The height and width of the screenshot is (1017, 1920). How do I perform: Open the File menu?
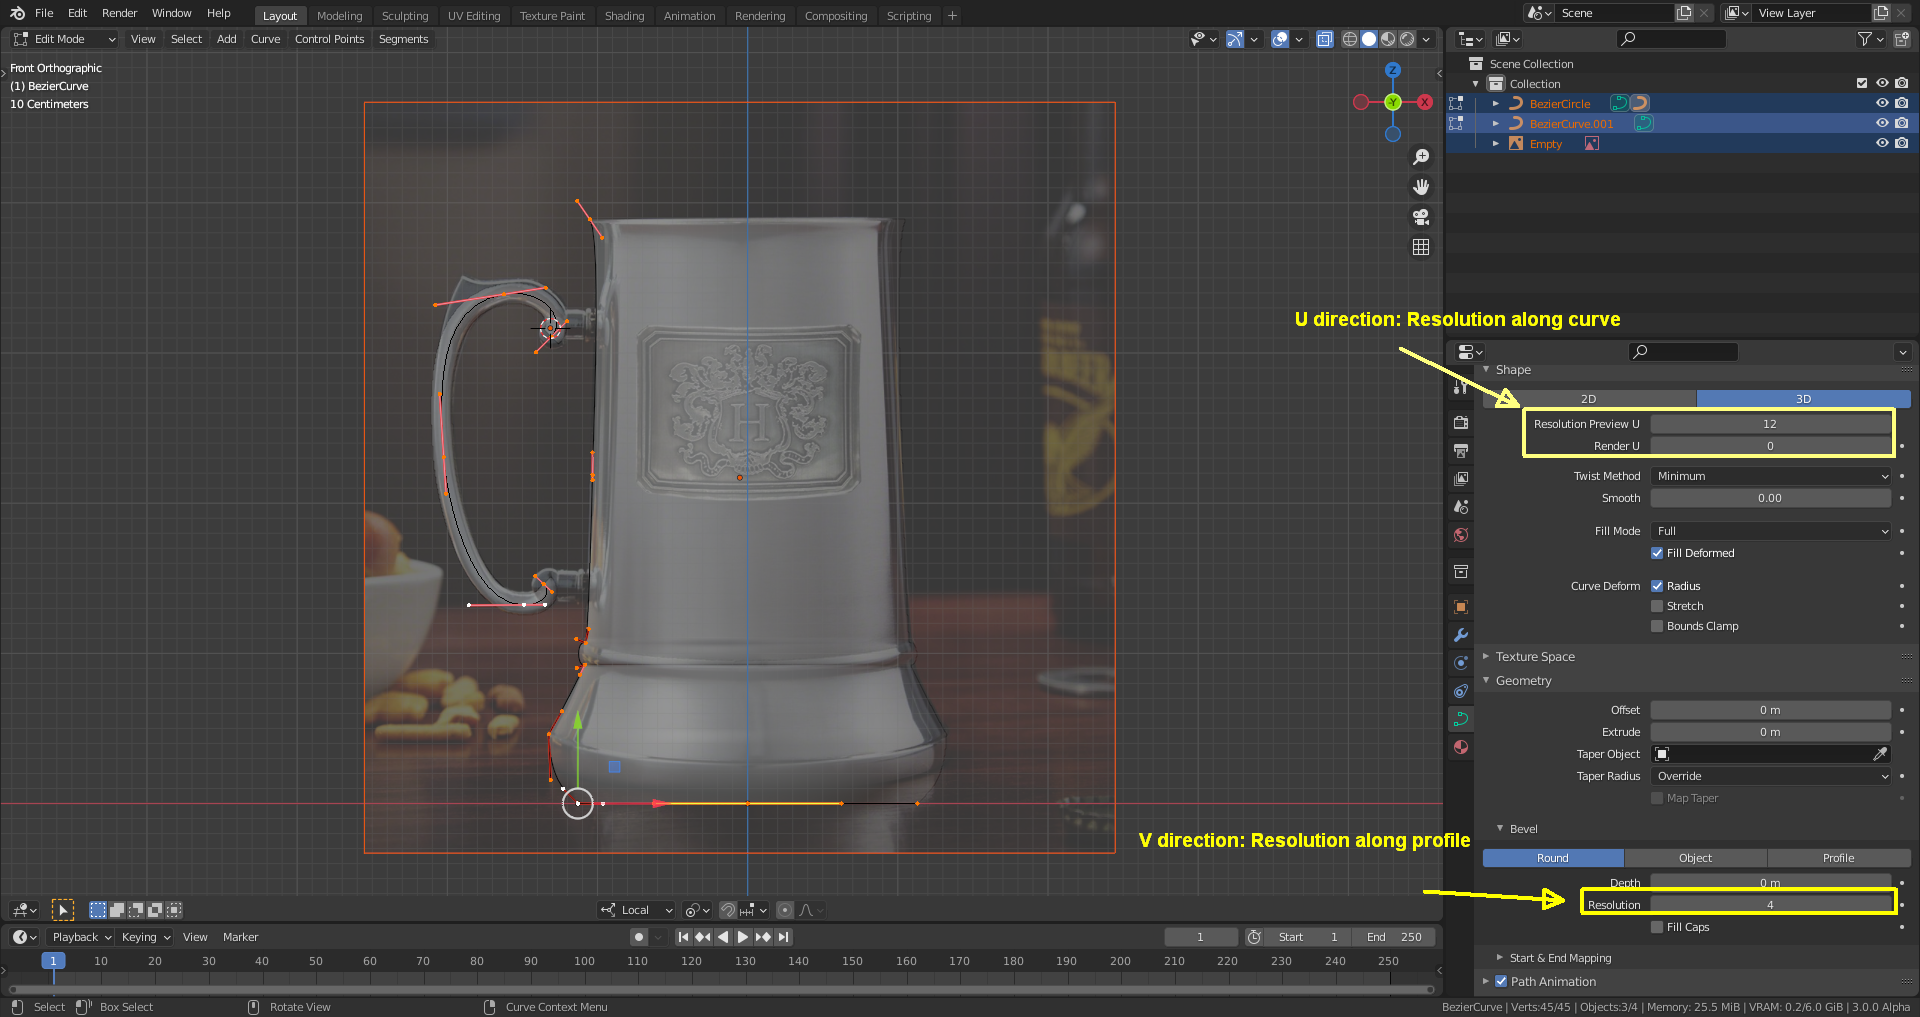tap(44, 13)
